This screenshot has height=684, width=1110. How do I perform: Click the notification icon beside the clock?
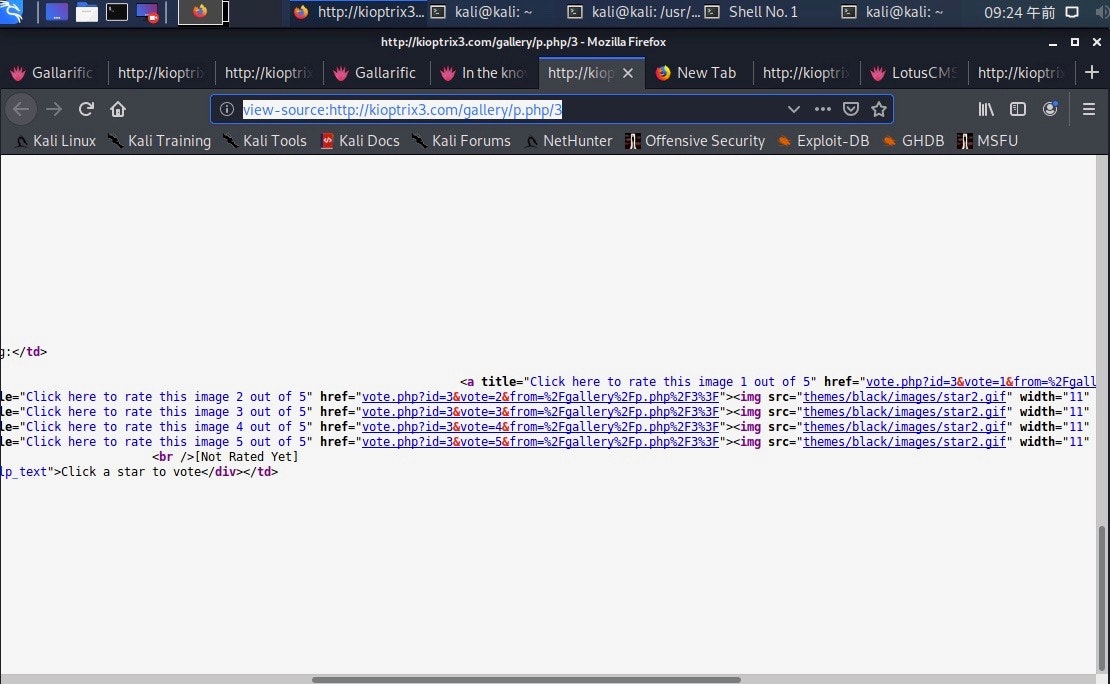click(1072, 12)
